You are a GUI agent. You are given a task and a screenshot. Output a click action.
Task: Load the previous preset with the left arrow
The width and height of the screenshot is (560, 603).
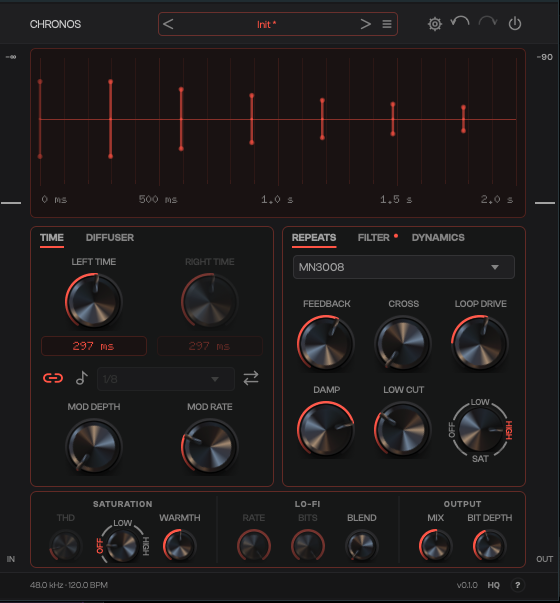(168, 24)
